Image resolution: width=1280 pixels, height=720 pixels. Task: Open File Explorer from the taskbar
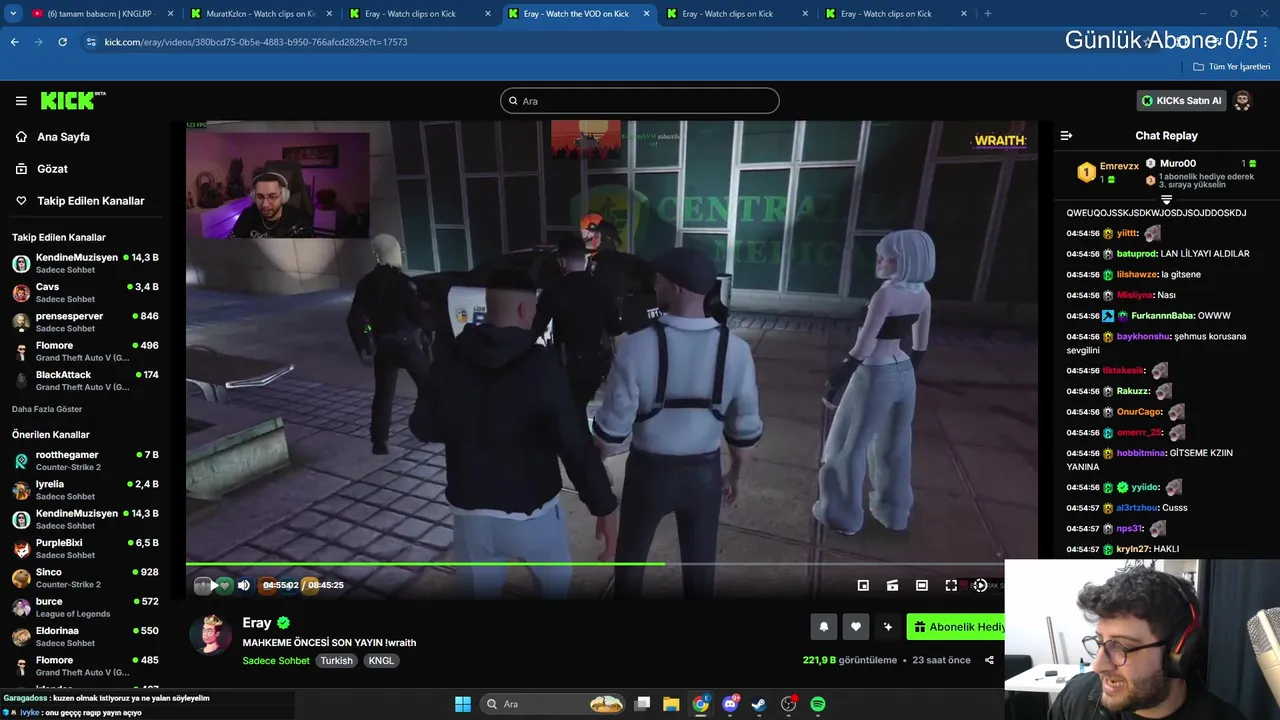click(x=671, y=704)
